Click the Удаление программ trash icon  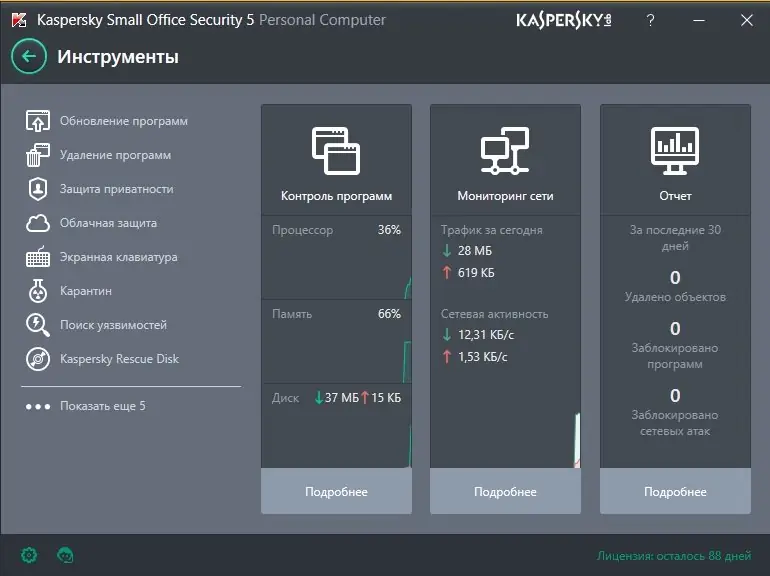pyautogui.click(x=38, y=155)
